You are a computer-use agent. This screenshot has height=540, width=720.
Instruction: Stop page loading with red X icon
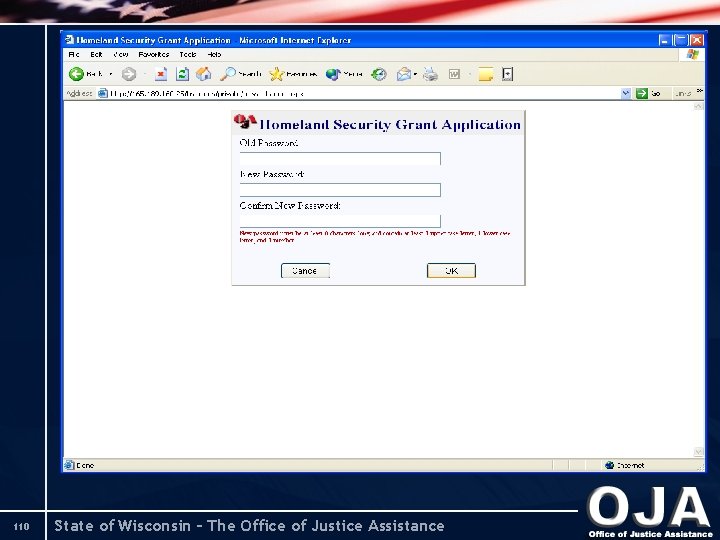[x=161, y=74]
